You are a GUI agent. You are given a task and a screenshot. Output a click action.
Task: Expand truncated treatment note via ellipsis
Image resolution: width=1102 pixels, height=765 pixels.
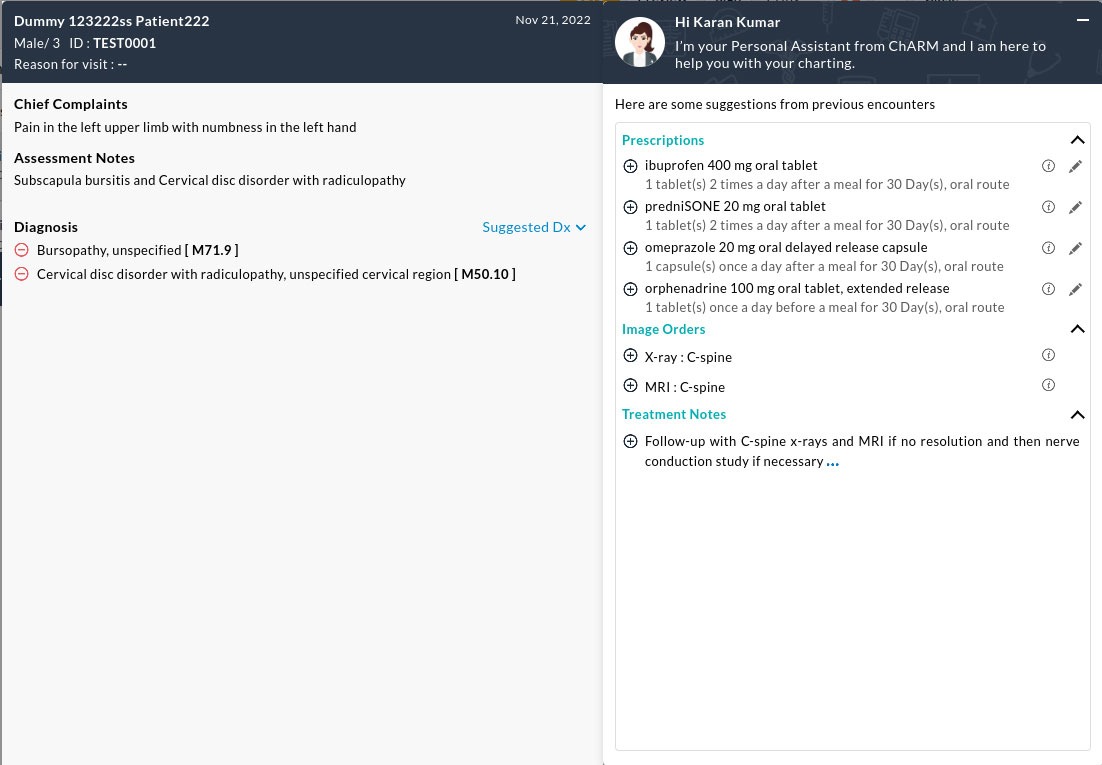click(x=833, y=463)
